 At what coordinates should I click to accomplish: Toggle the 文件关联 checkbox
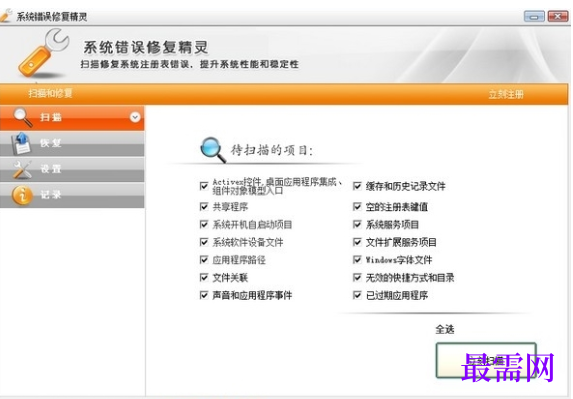coord(204,277)
